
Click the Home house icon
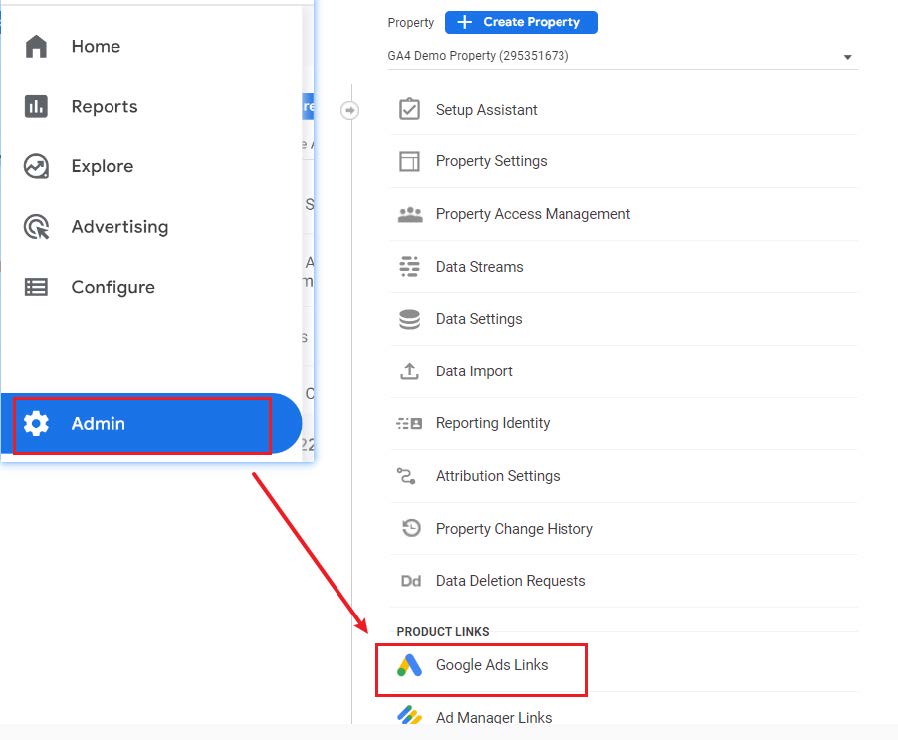tap(36, 46)
